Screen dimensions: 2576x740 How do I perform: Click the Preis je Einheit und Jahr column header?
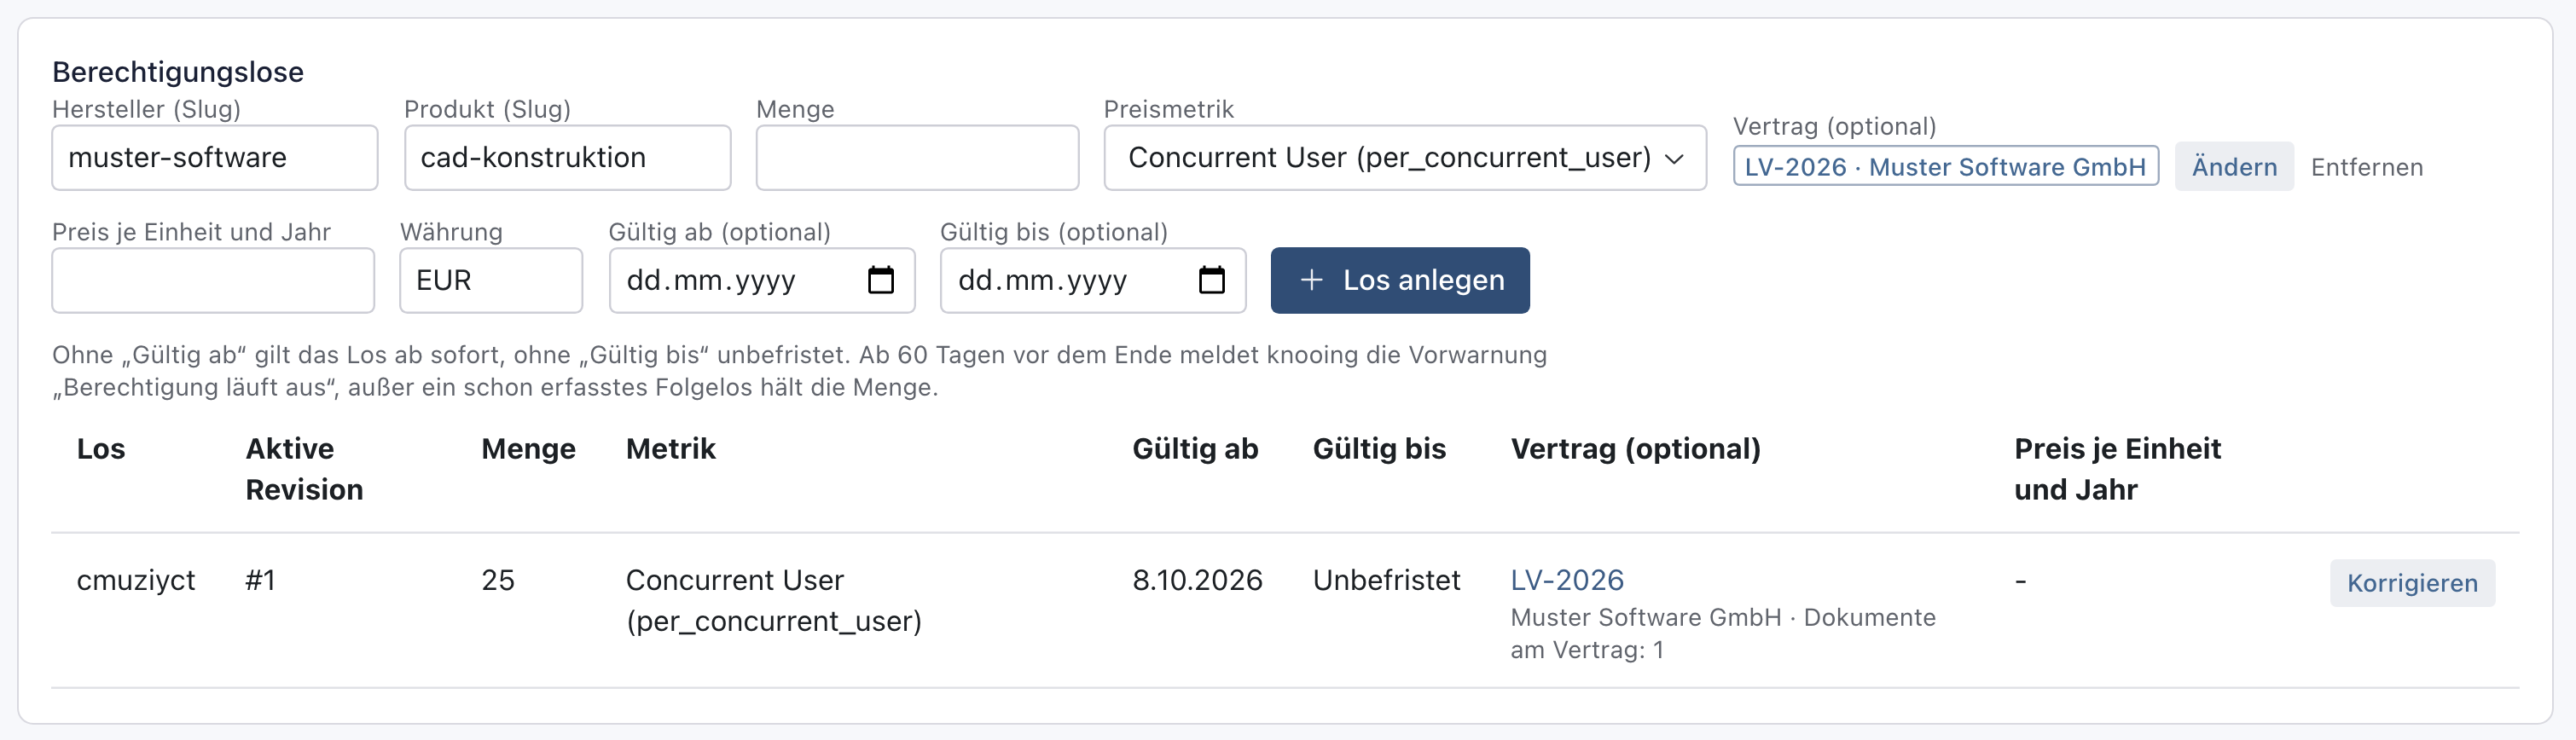[2117, 469]
